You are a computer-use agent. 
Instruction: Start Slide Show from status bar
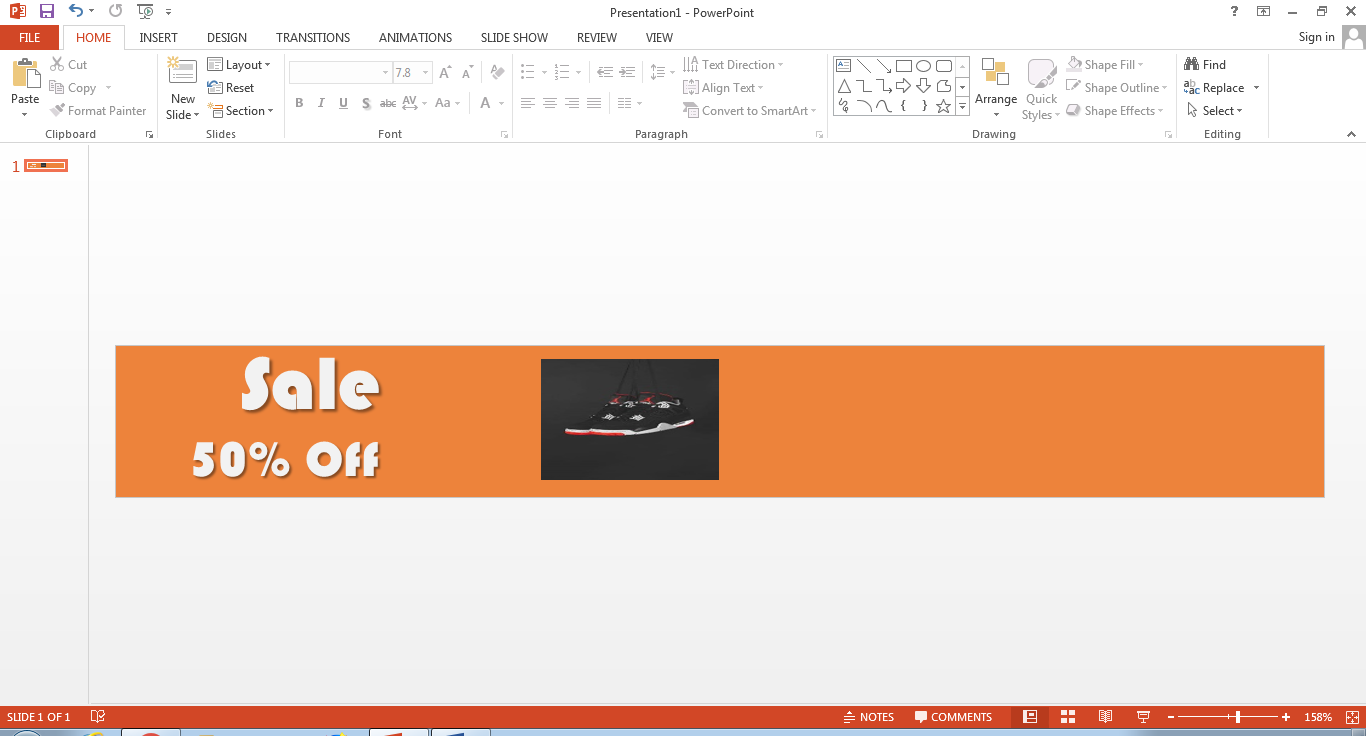[1142, 716]
